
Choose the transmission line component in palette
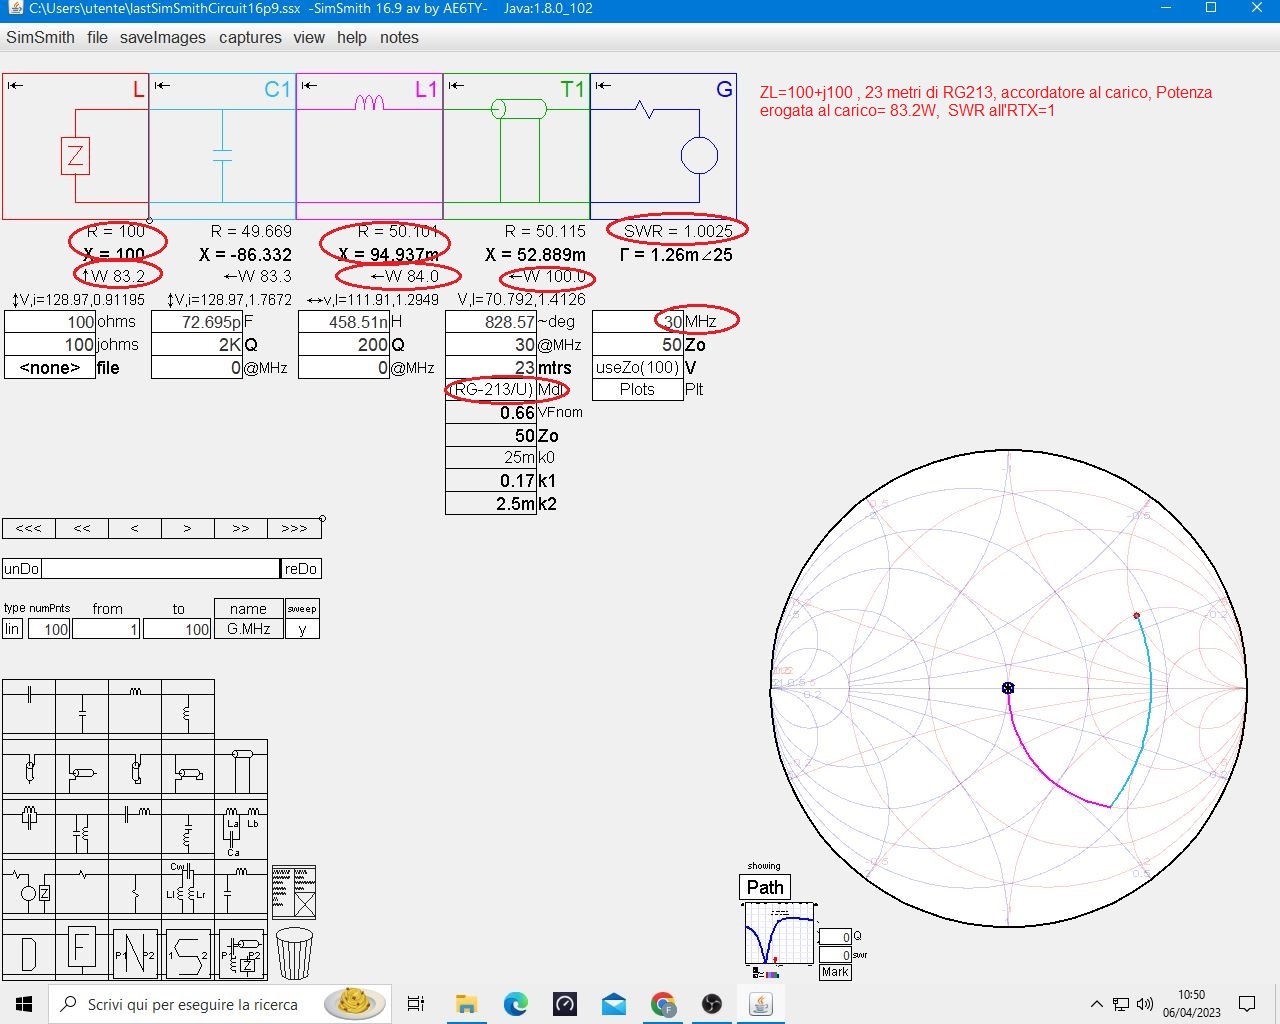(x=241, y=770)
